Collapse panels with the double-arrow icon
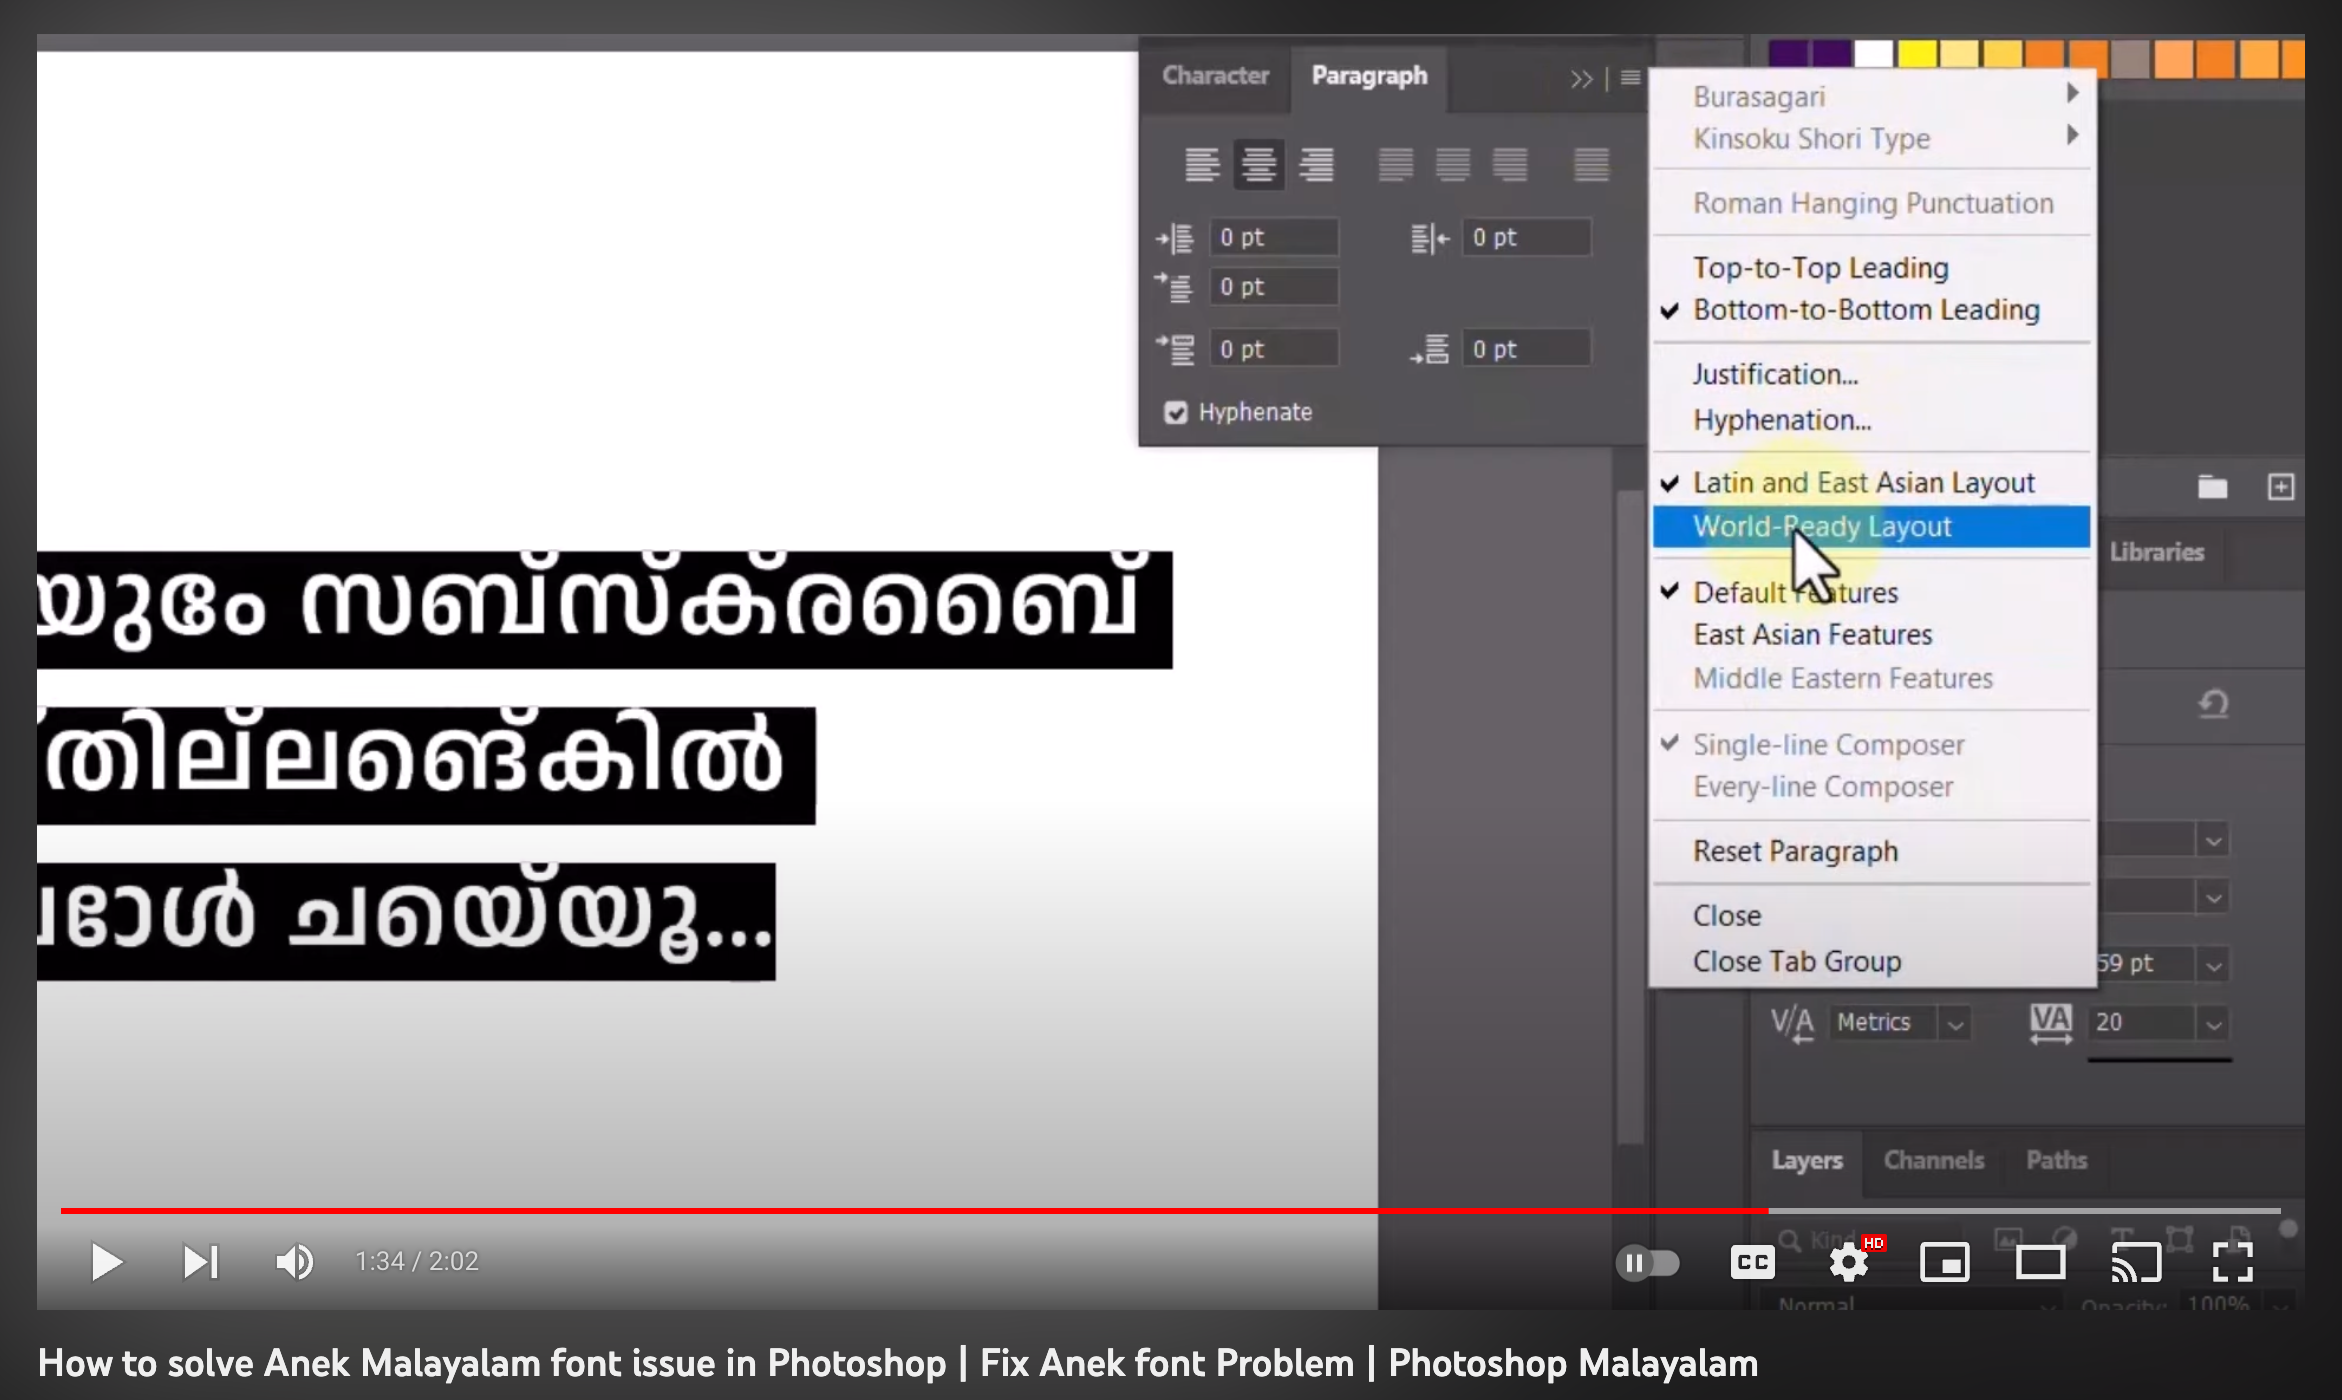 (x=1581, y=78)
